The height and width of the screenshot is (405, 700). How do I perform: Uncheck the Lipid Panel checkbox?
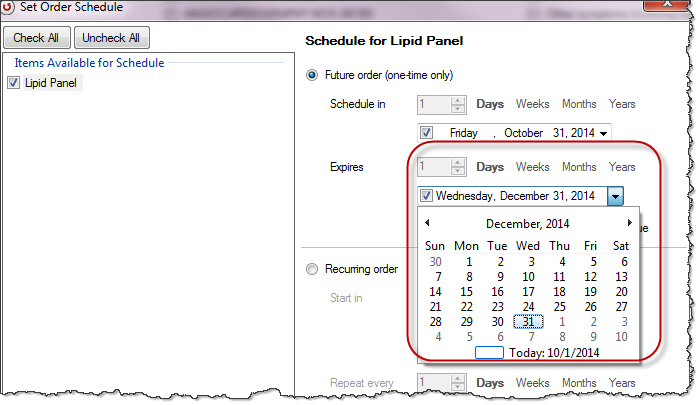tap(13, 83)
